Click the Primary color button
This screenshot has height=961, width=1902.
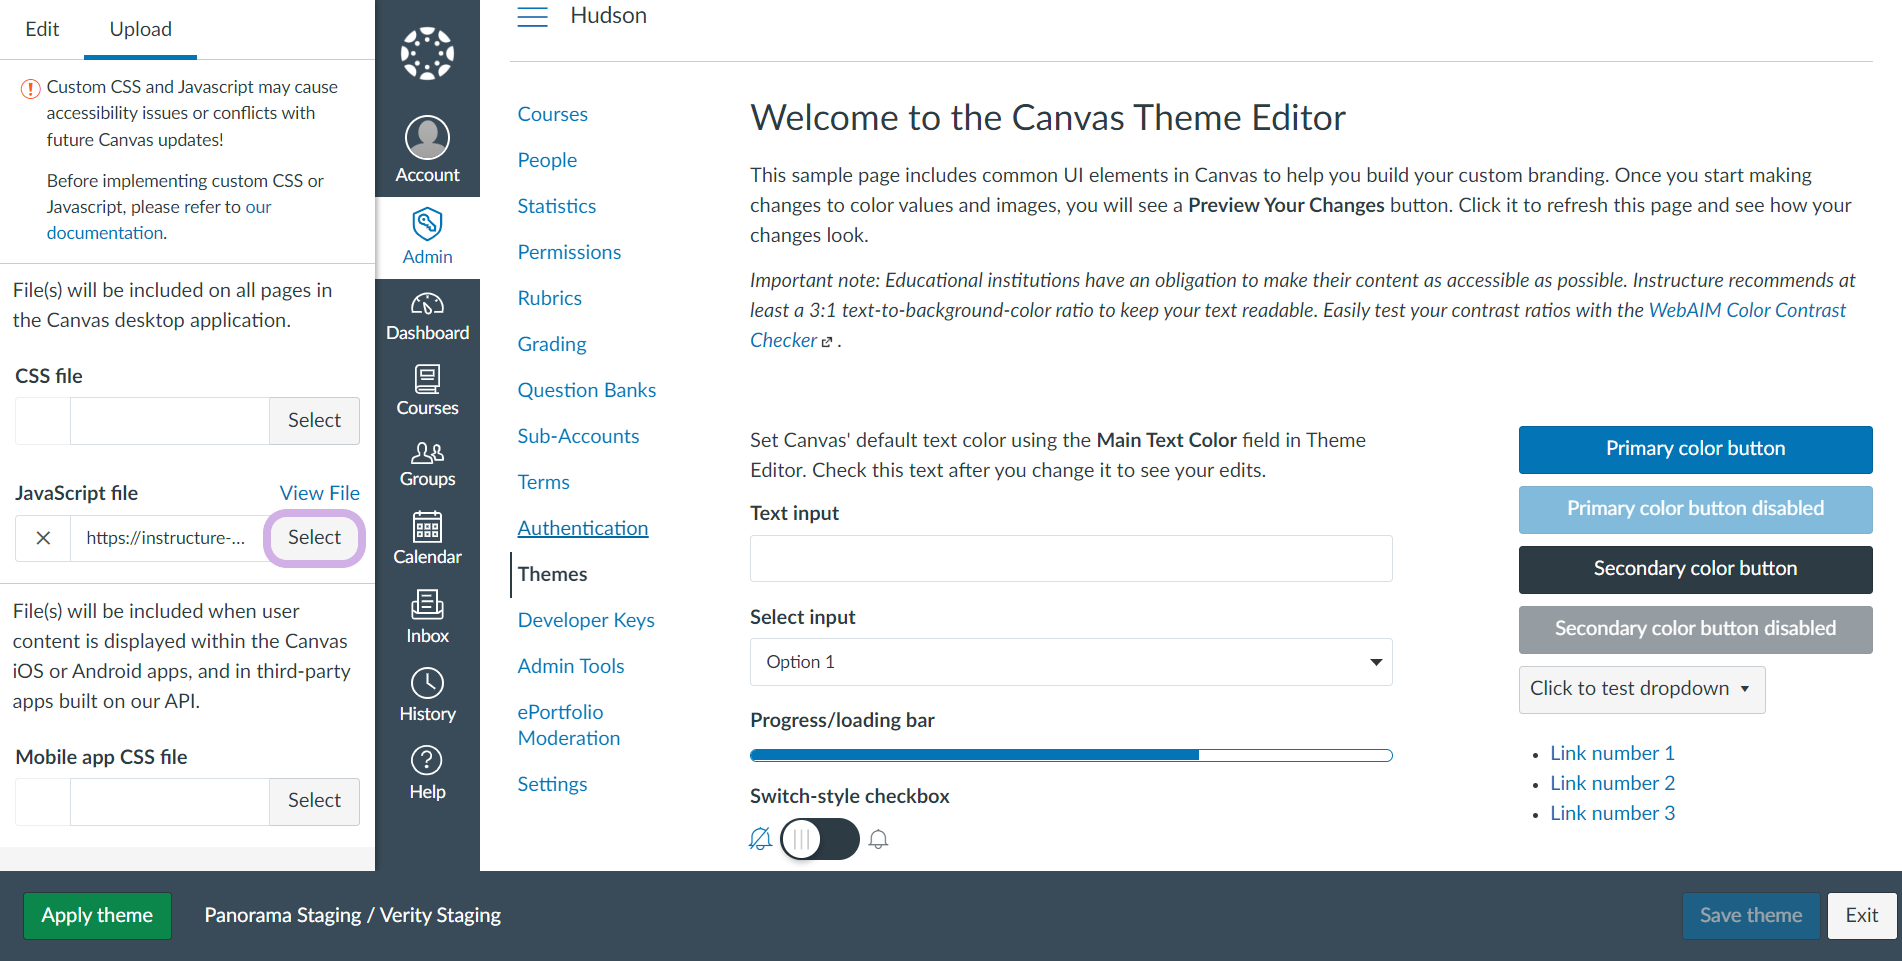pos(1695,449)
